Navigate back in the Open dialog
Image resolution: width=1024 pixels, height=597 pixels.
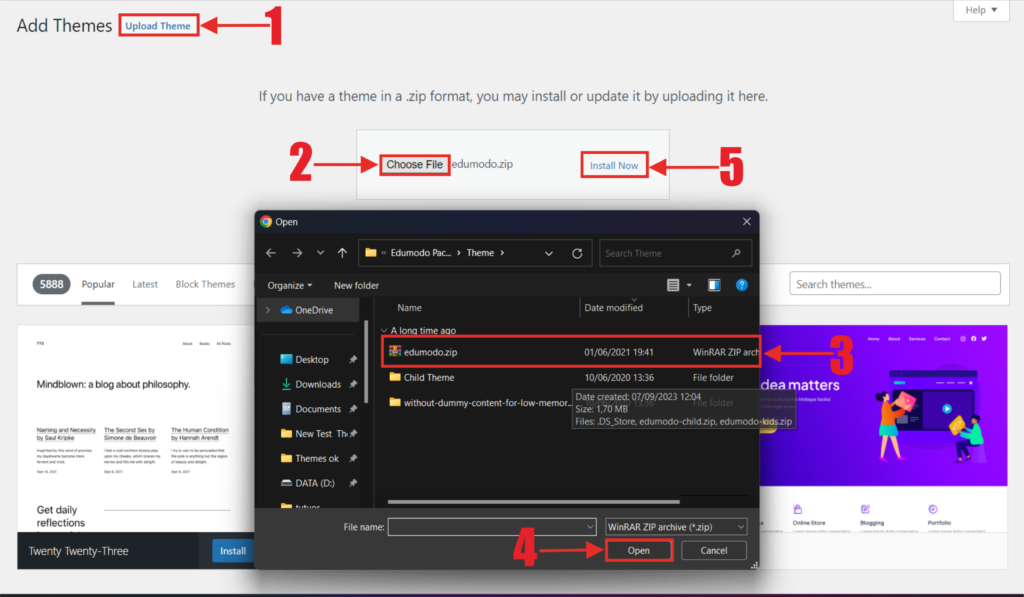click(x=271, y=253)
